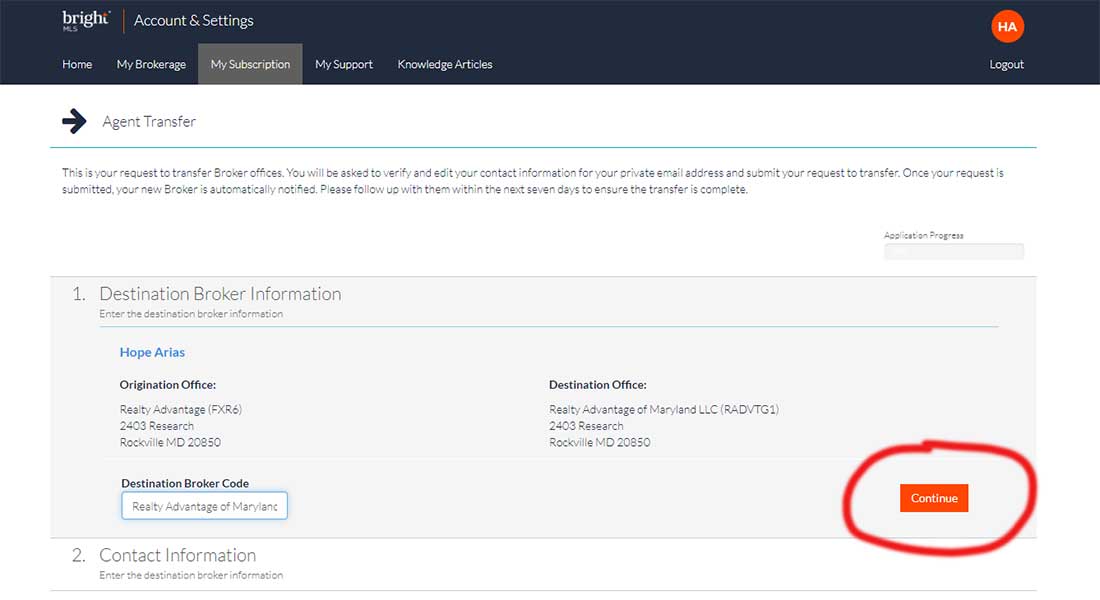1100x600 pixels.
Task: Click the Bright MLS logo
Action: coord(86,20)
